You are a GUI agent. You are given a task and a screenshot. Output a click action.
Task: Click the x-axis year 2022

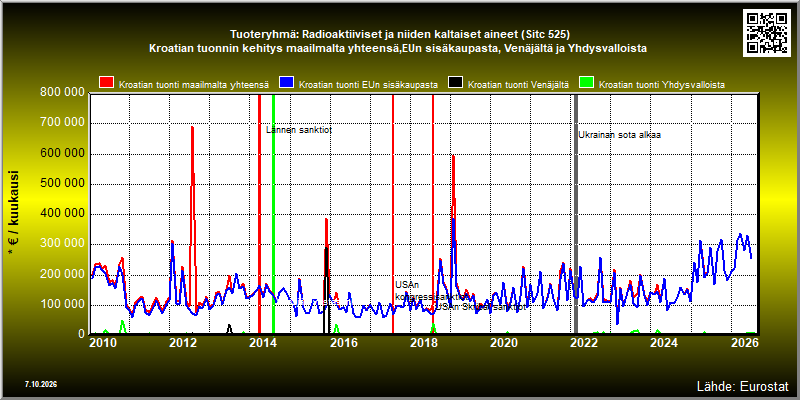(x=584, y=342)
